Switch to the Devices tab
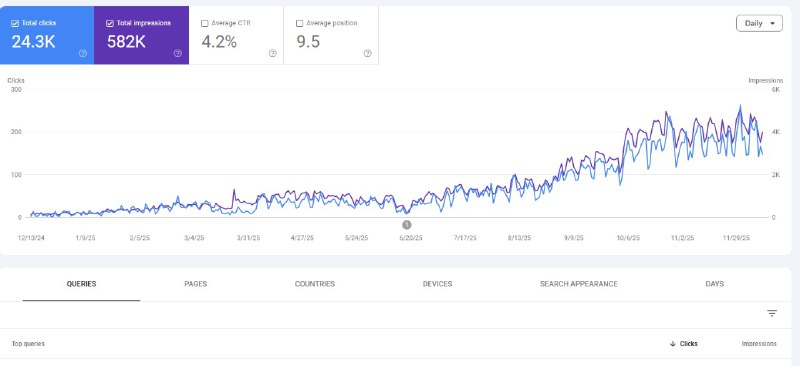This screenshot has height=366, width=800. click(x=437, y=284)
